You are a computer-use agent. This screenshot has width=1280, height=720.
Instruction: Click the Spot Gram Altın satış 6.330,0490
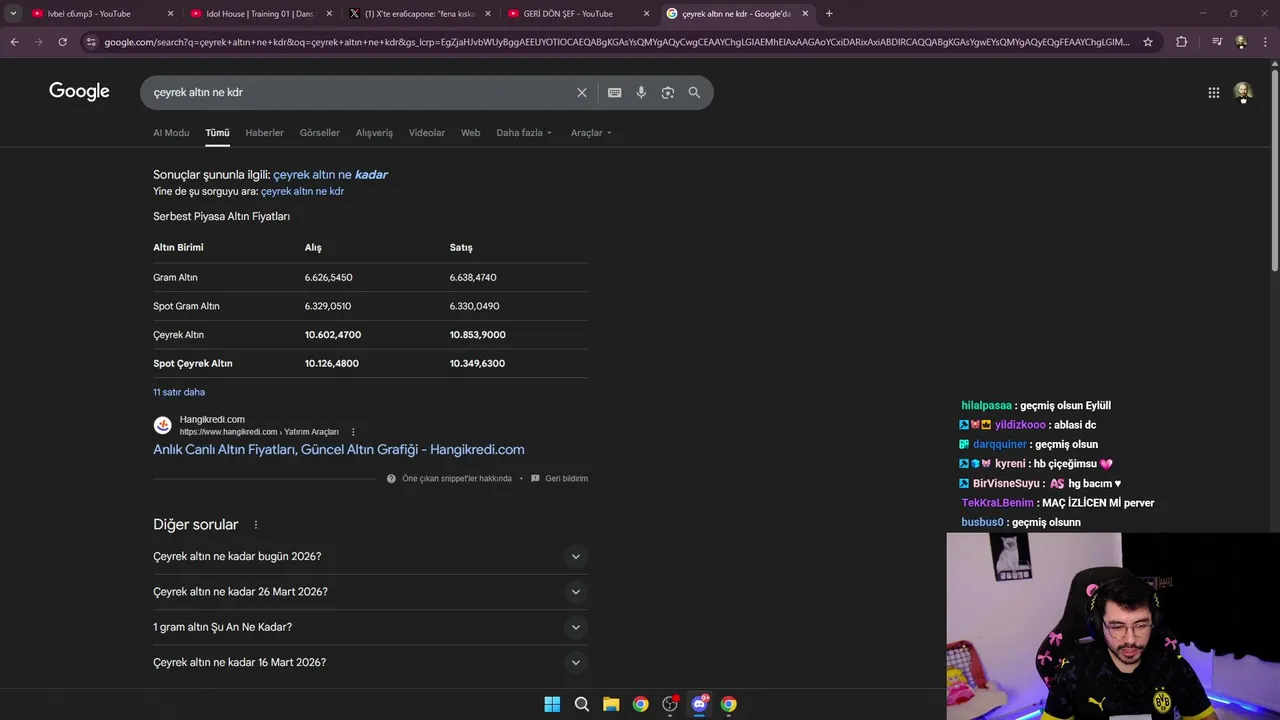click(474, 306)
